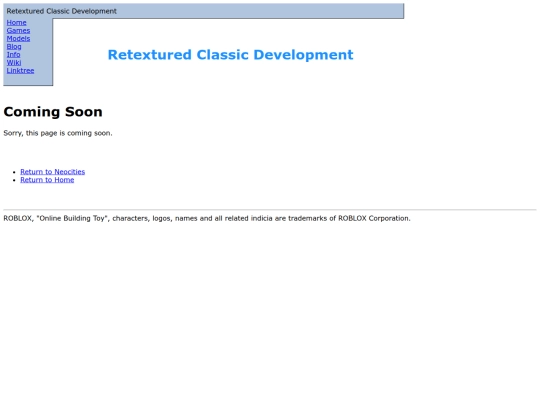
Task: Click the ROBLOX trademark footer text
Action: click(x=207, y=218)
